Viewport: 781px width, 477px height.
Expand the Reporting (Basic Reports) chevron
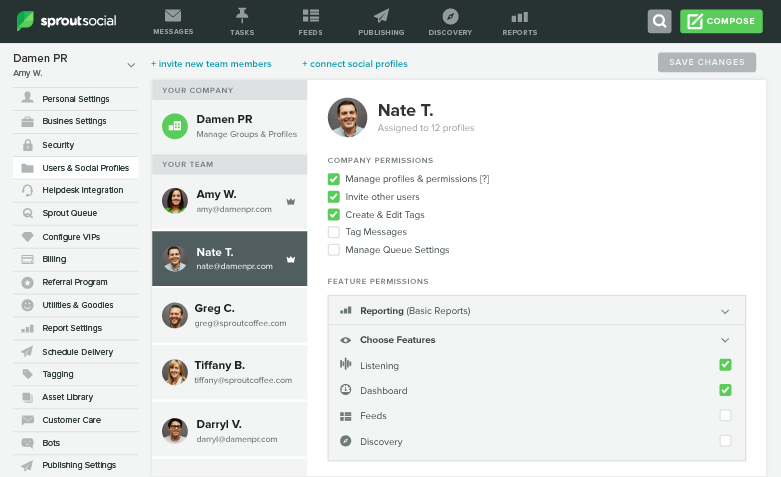coord(725,312)
